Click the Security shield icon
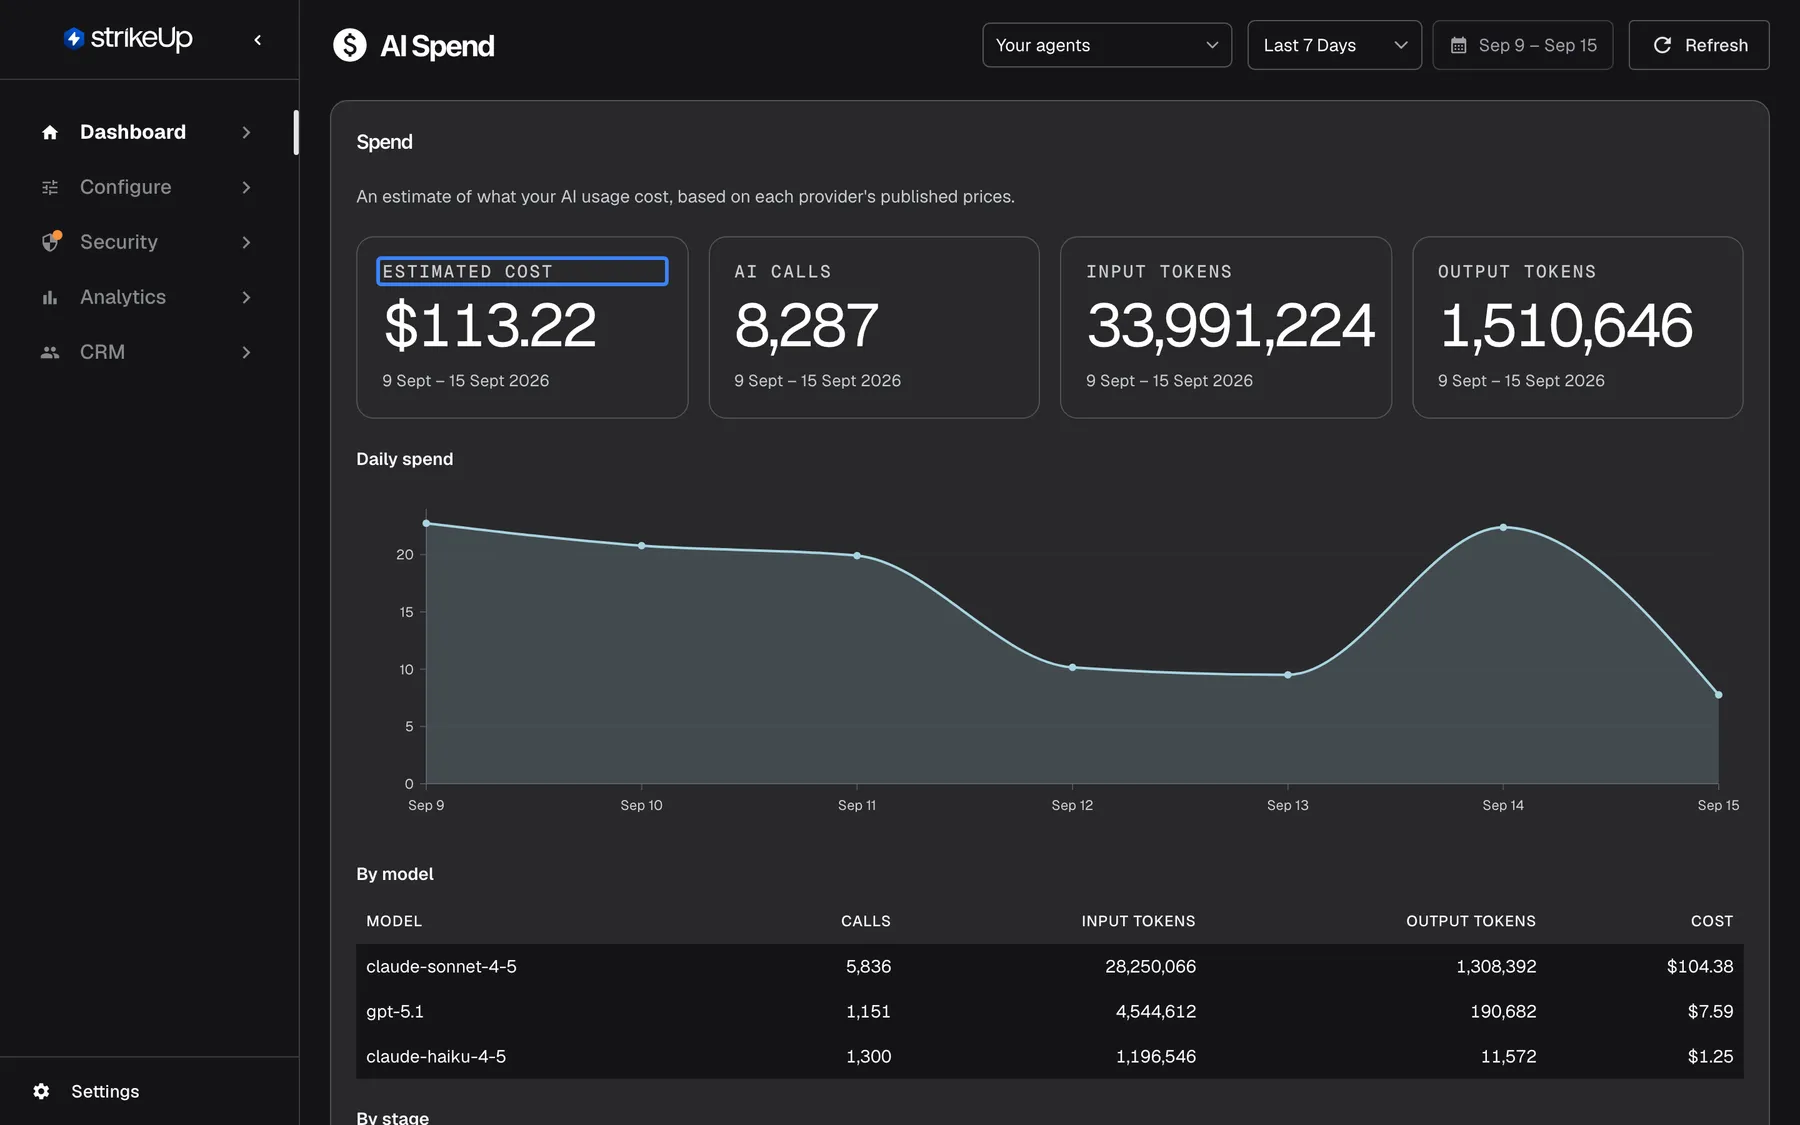 50,242
